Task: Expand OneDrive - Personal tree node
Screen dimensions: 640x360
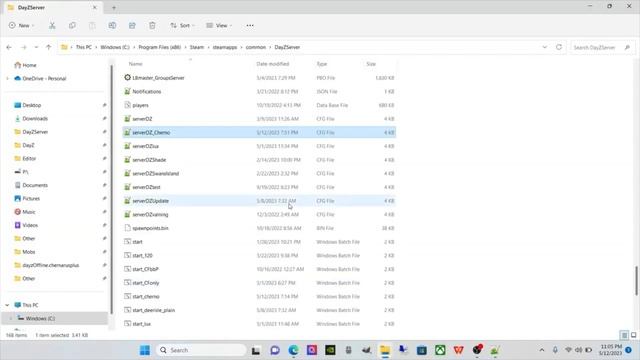Action: 7,78
